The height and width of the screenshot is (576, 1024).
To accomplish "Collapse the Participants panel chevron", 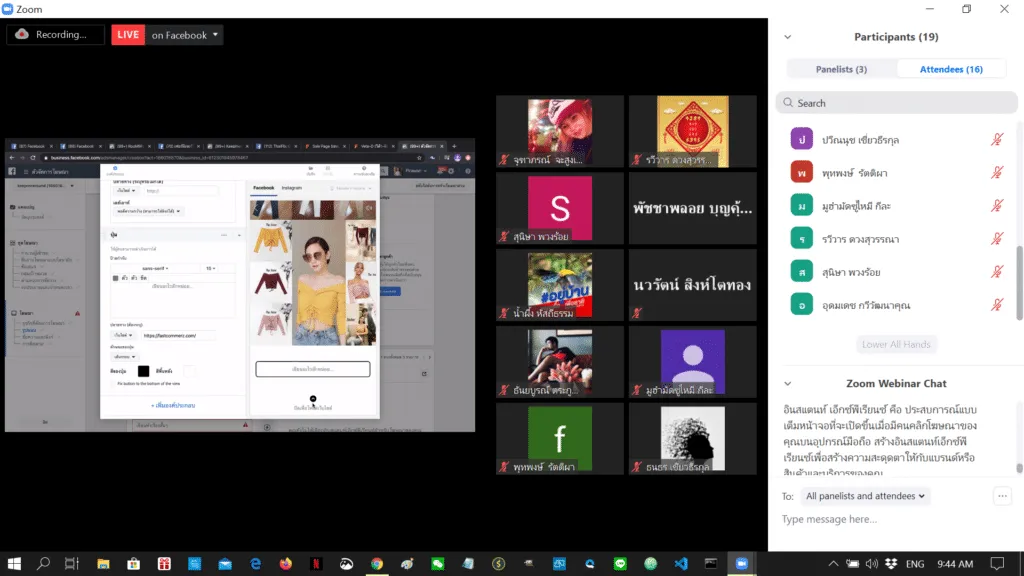I will point(788,37).
